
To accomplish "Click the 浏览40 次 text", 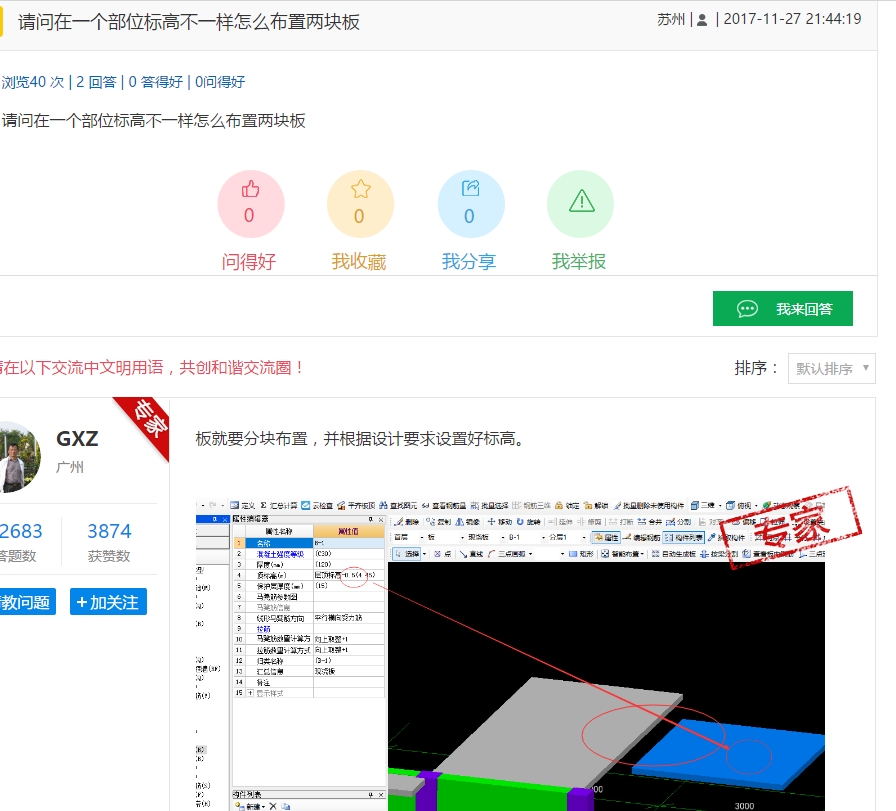I will pyautogui.click(x=33, y=82).
